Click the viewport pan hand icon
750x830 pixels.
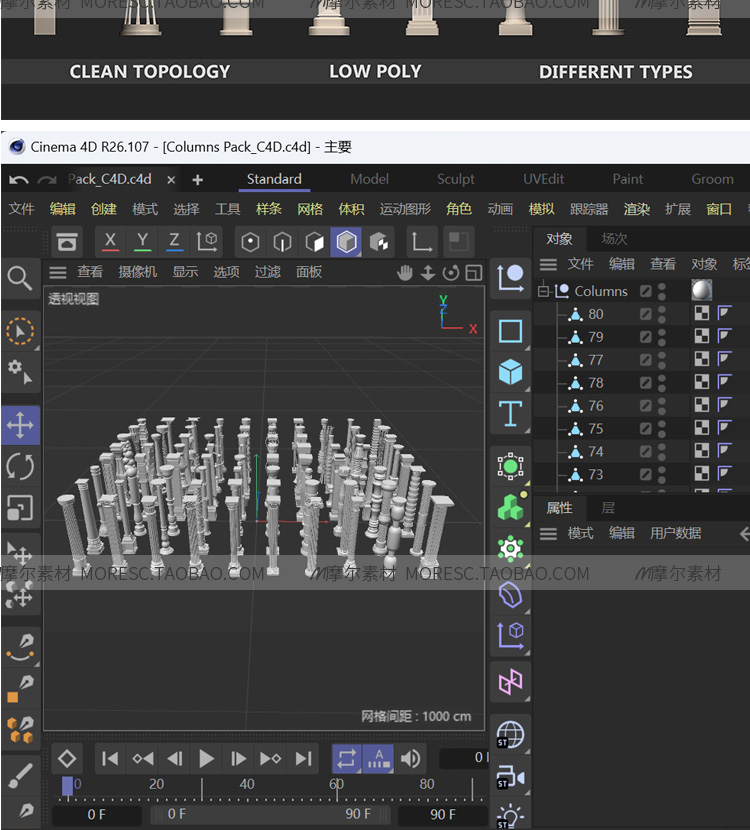[405, 273]
